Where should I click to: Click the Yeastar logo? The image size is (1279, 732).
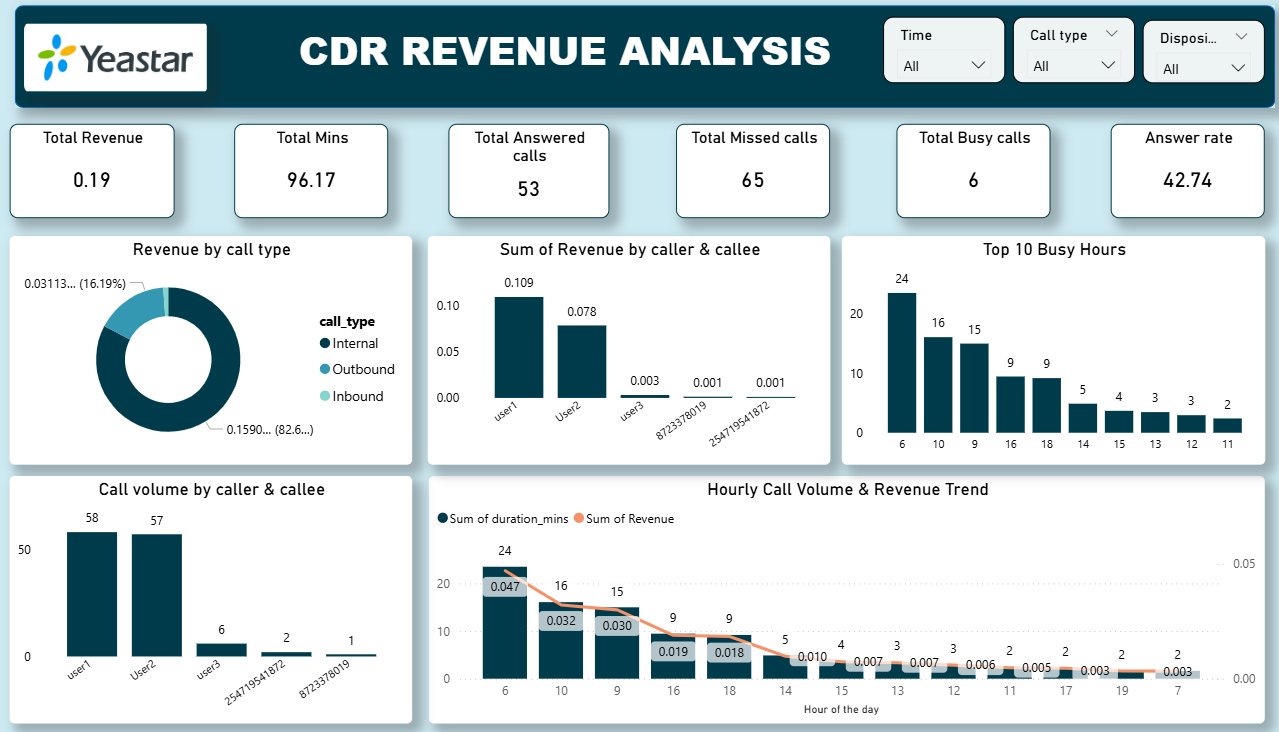[x=115, y=58]
